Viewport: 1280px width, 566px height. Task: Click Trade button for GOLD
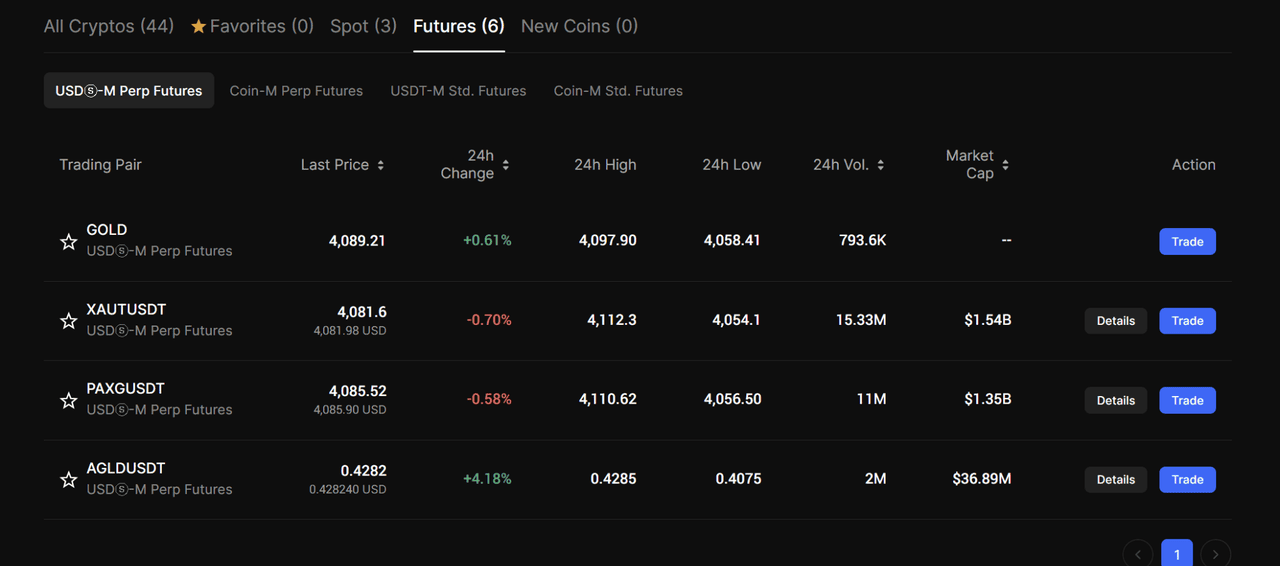point(1187,242)
